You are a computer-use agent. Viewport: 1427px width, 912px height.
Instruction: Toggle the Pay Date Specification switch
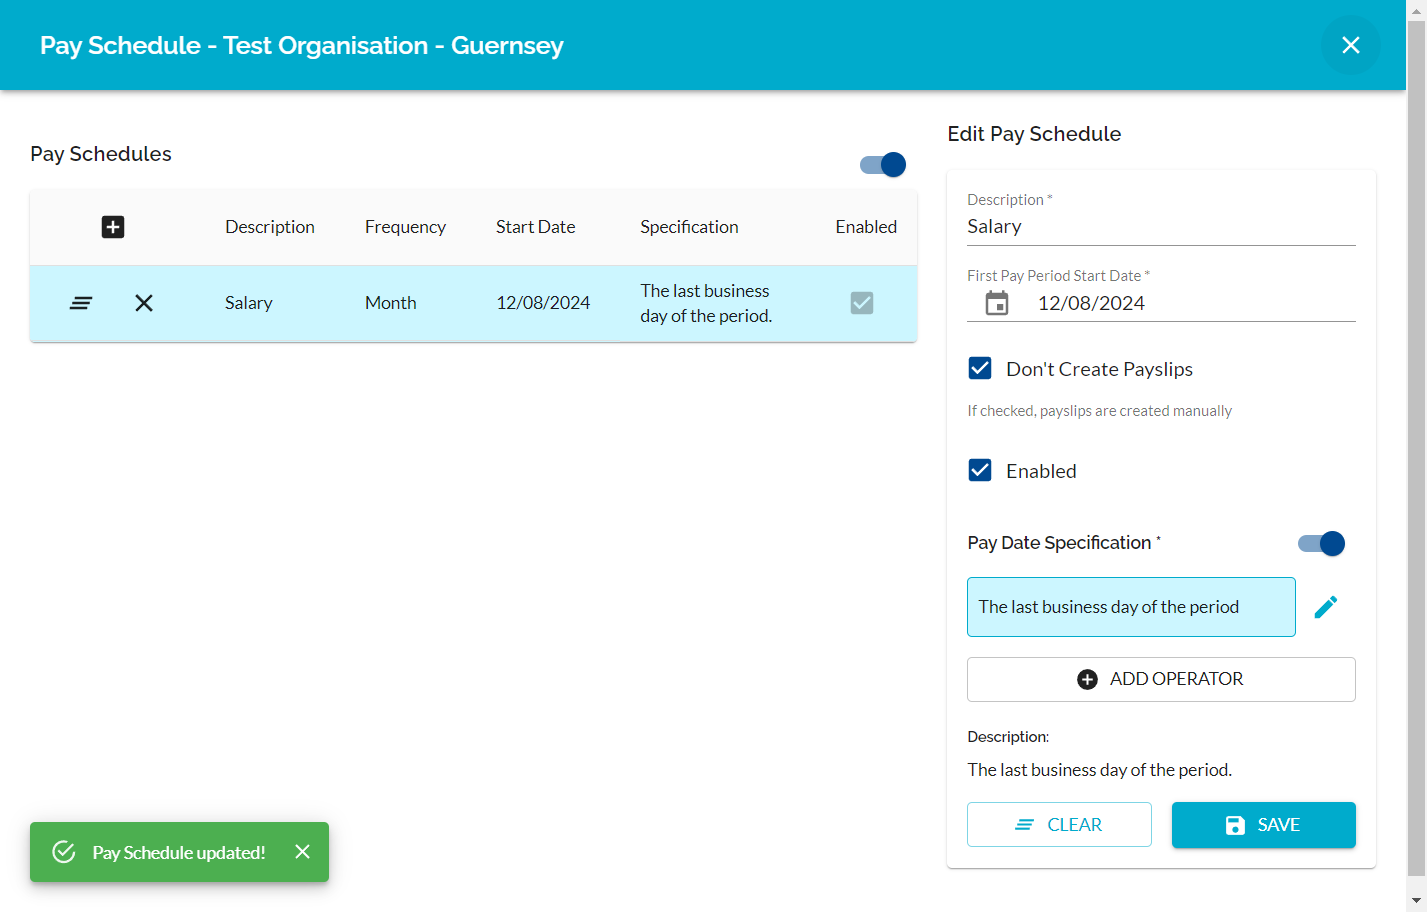coord(1321,543)
